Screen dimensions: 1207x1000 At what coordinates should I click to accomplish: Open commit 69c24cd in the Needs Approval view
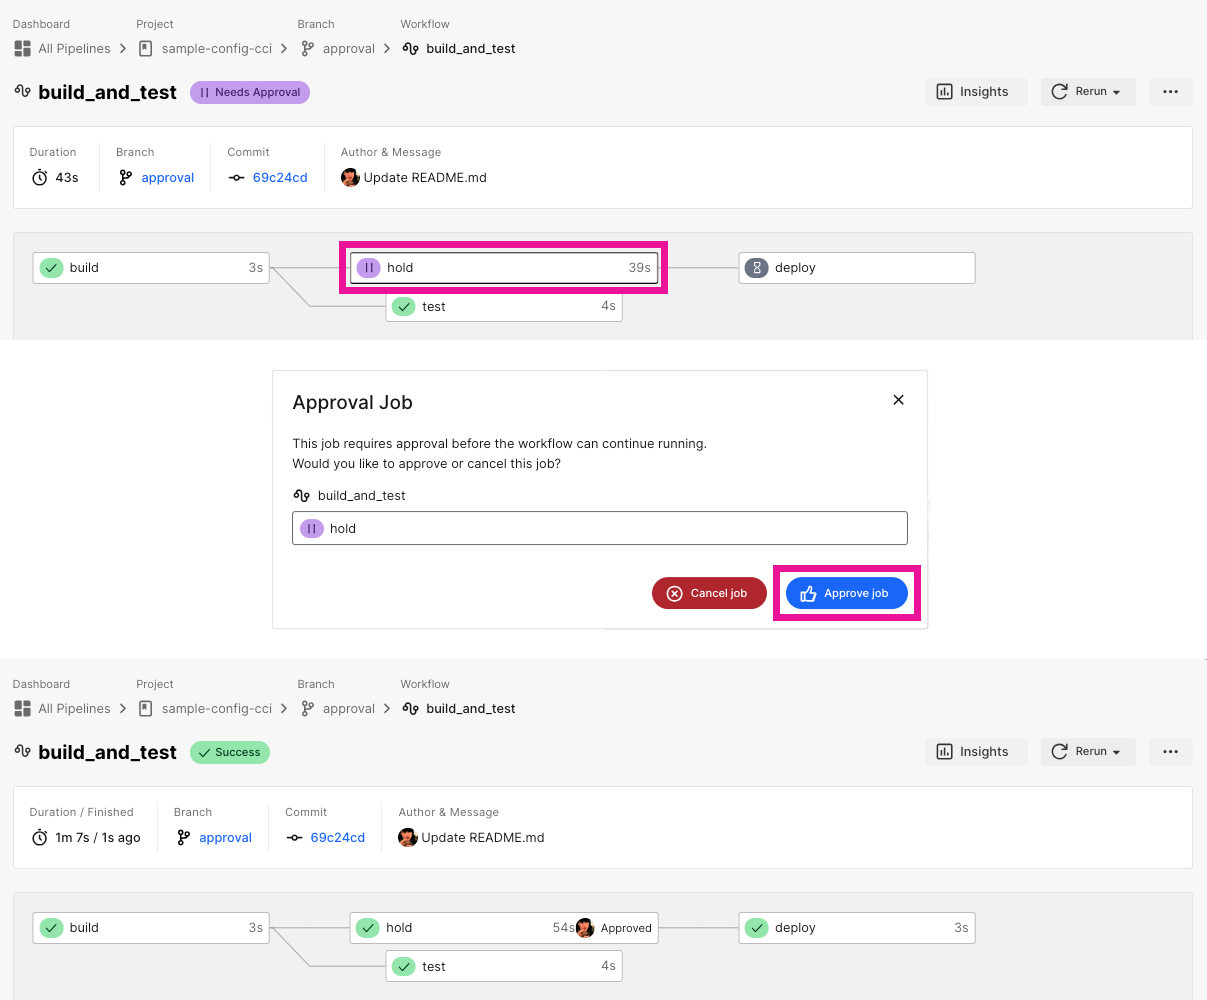click(280, 178)
